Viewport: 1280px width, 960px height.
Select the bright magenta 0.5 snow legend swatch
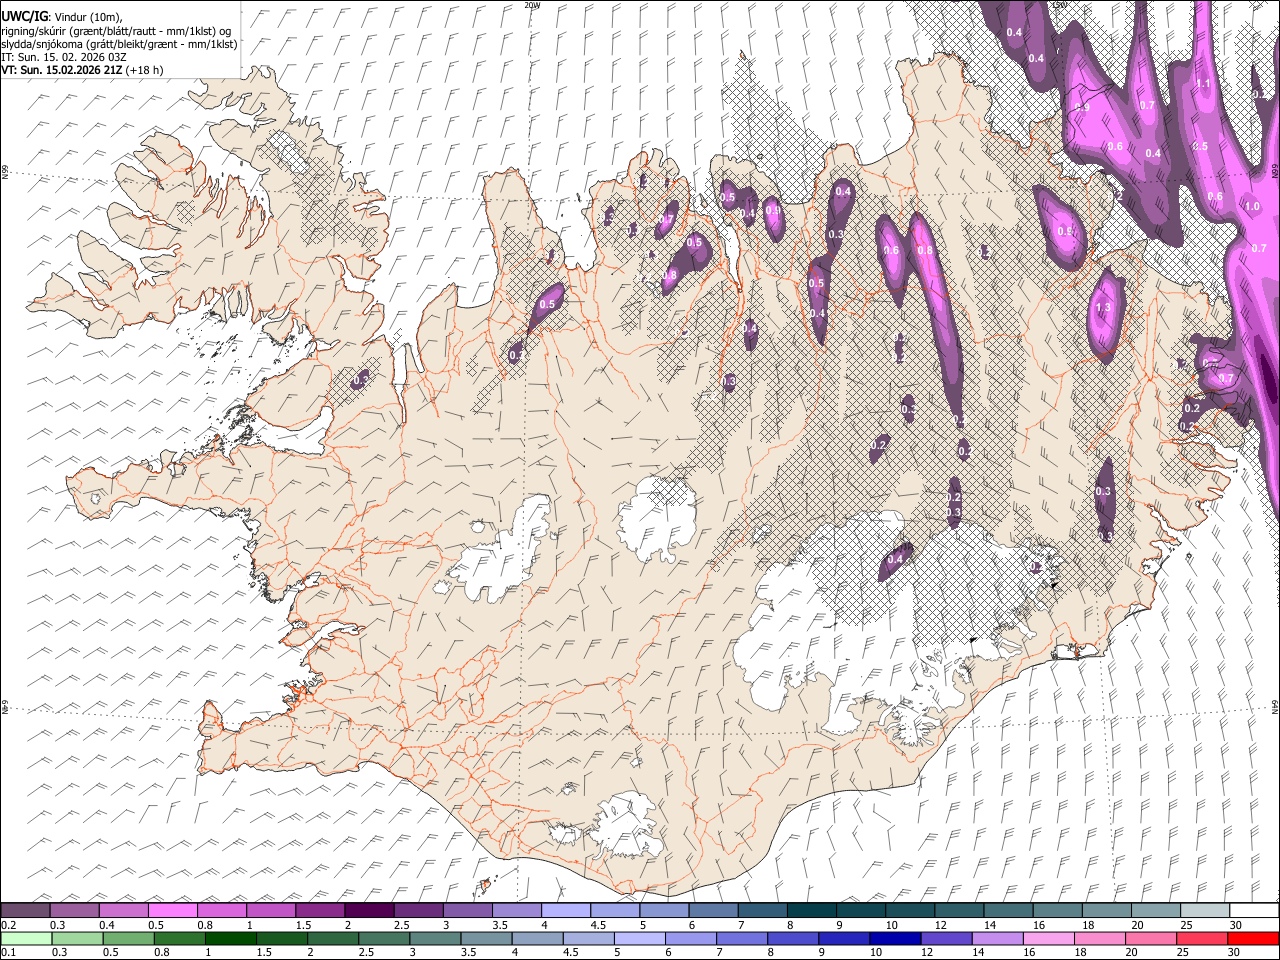tap(172, 911)
